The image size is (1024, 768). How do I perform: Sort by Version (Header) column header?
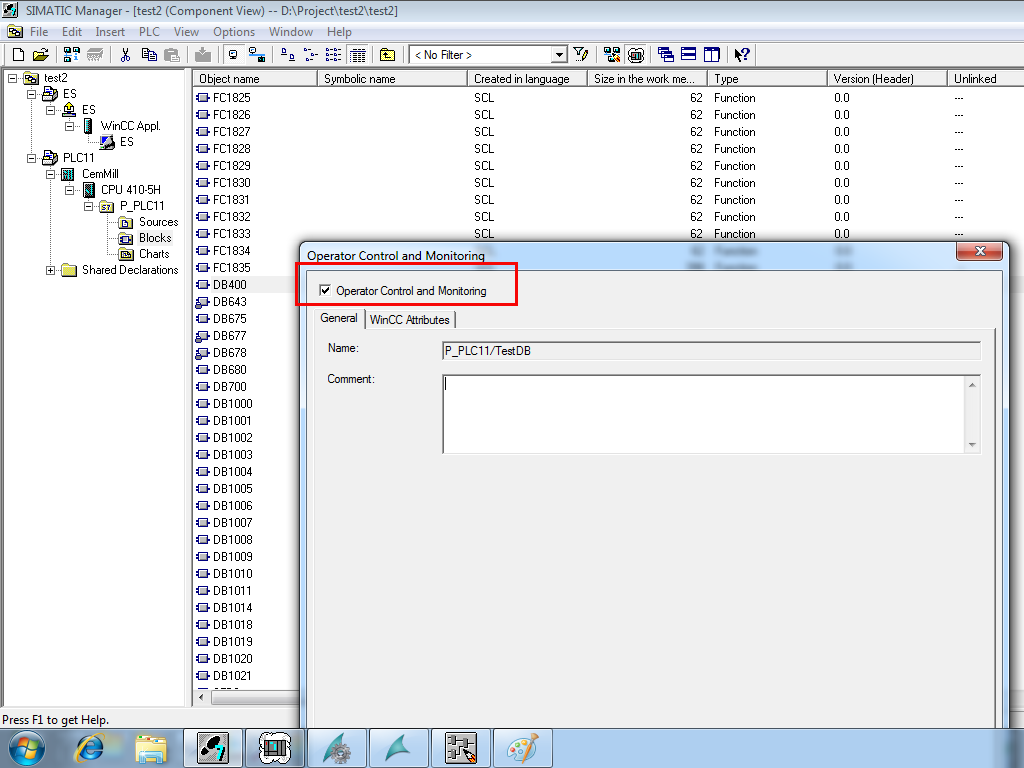(x=888, y=78)
